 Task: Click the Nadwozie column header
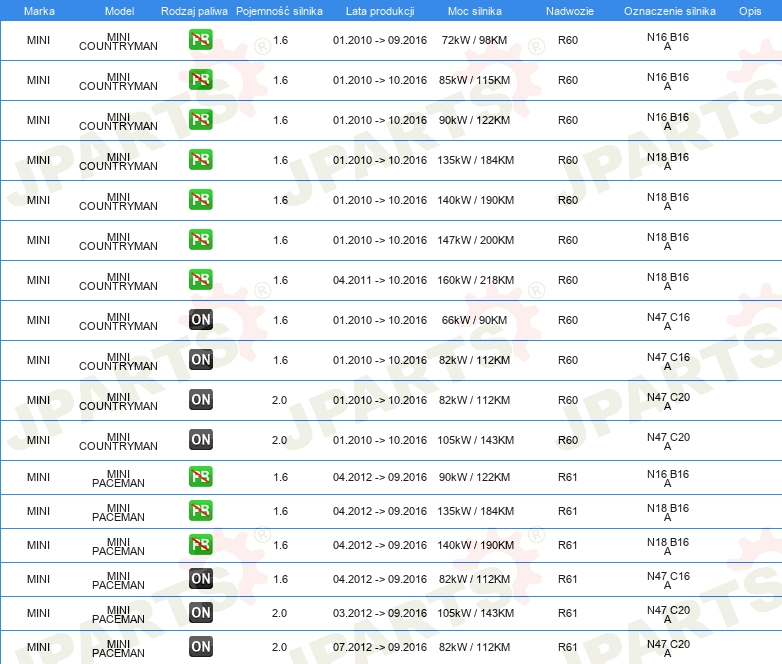pyautogui.click(x=570, y=11)
